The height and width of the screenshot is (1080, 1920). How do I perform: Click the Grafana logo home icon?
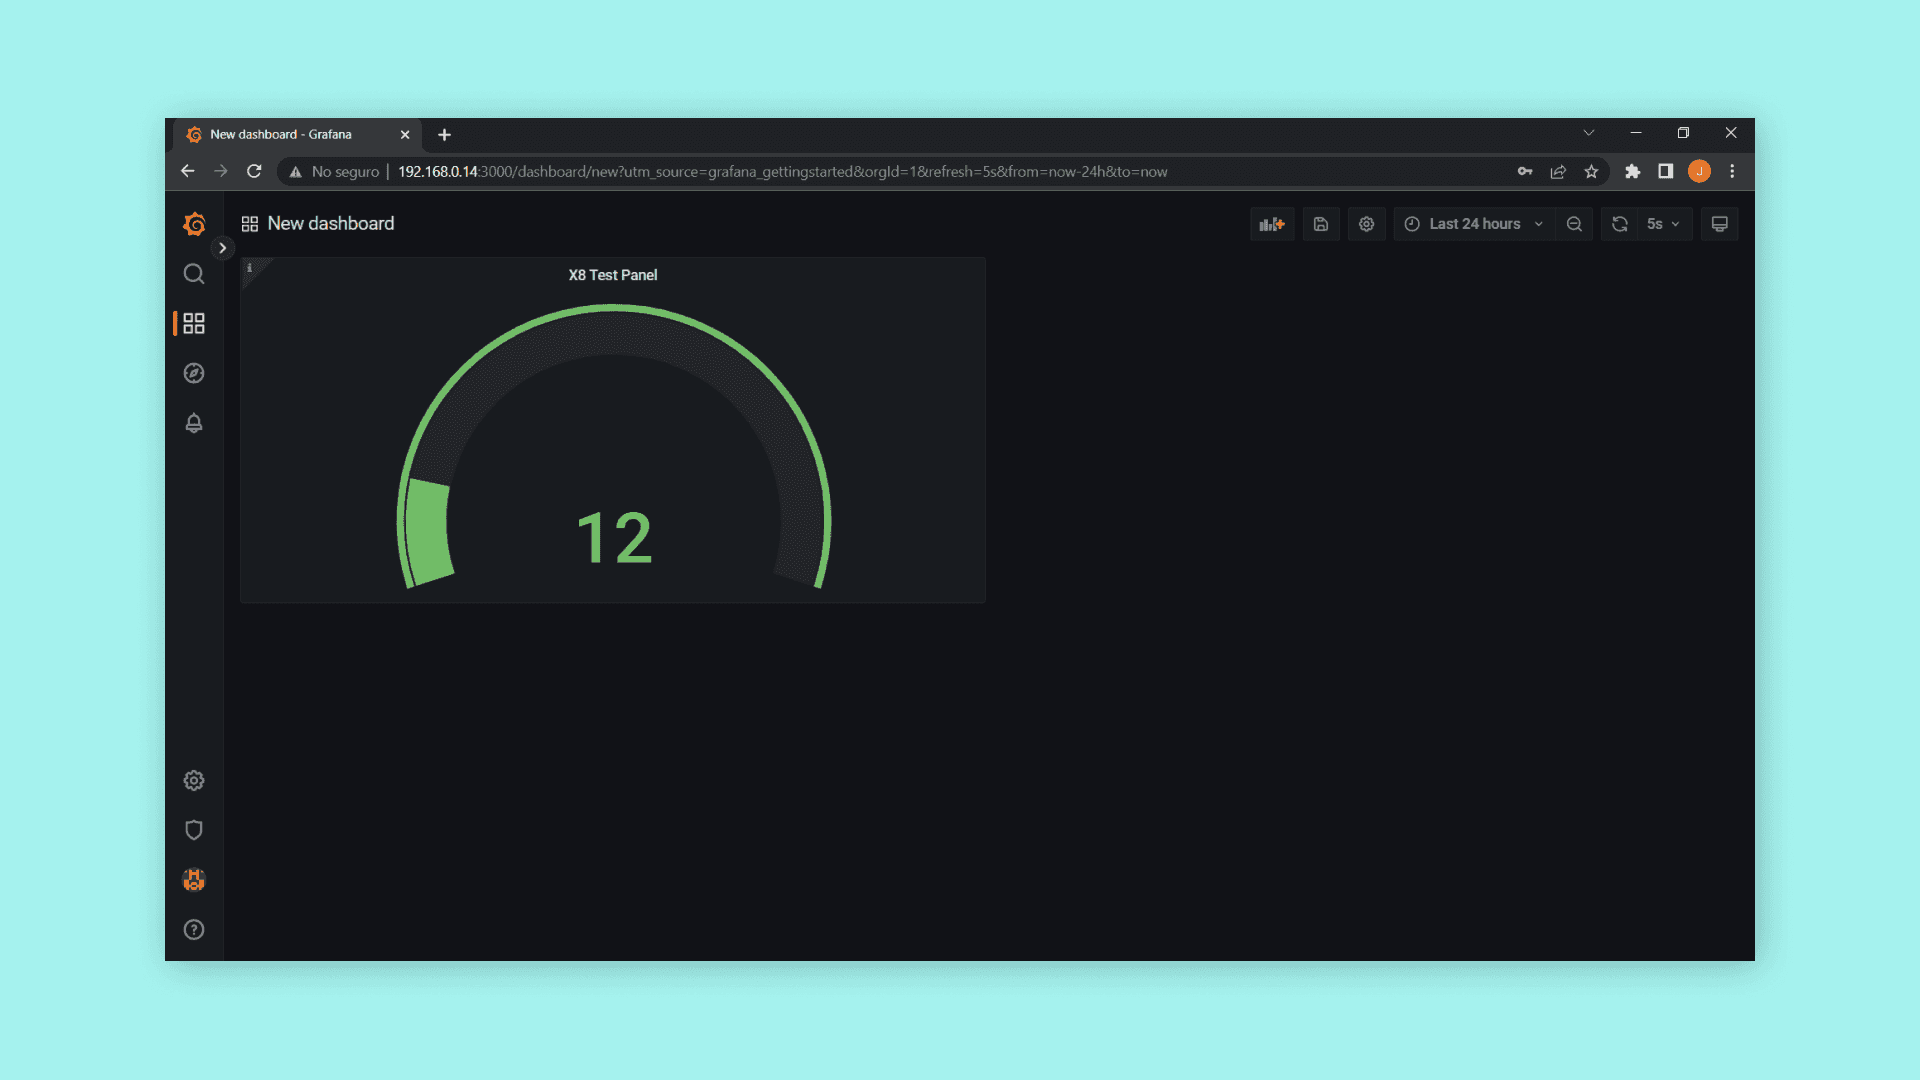194,224
